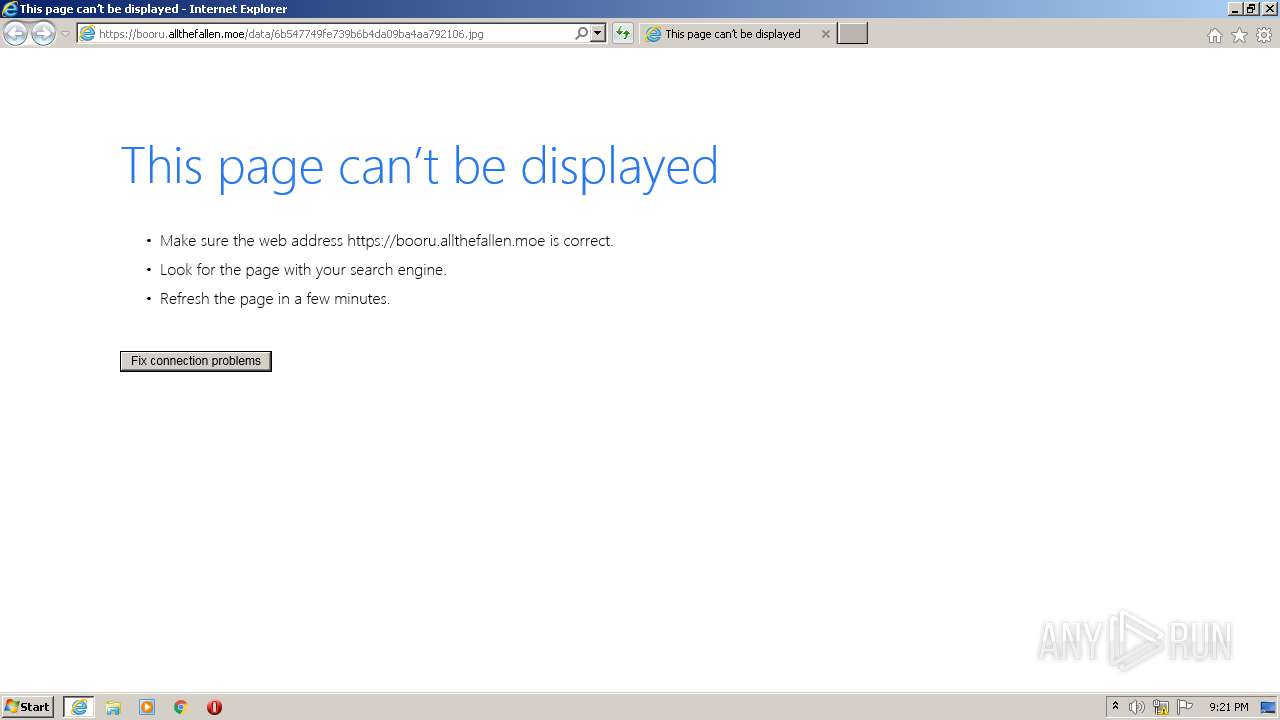Go forward with the Forward arrow button
This screenshot has height=720, width=1280.
coord(43,34)
